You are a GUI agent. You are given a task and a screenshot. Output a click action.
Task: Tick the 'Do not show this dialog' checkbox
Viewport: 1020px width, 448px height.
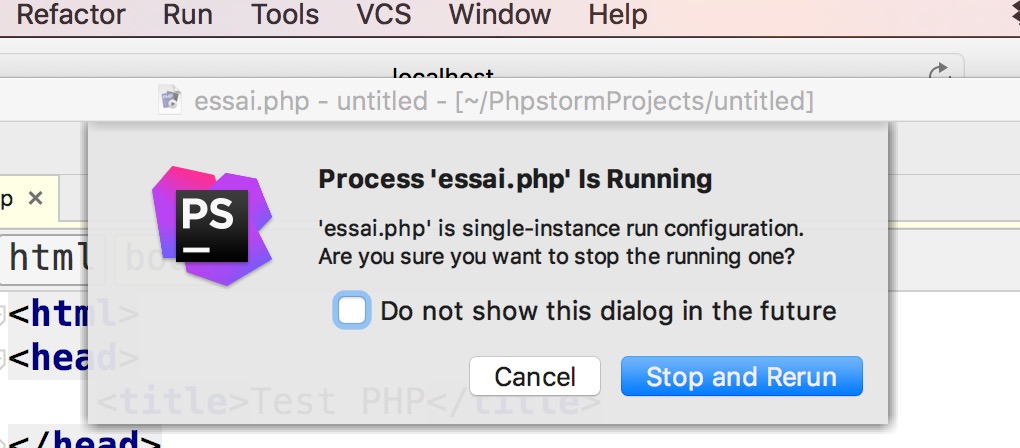[352, 310]
